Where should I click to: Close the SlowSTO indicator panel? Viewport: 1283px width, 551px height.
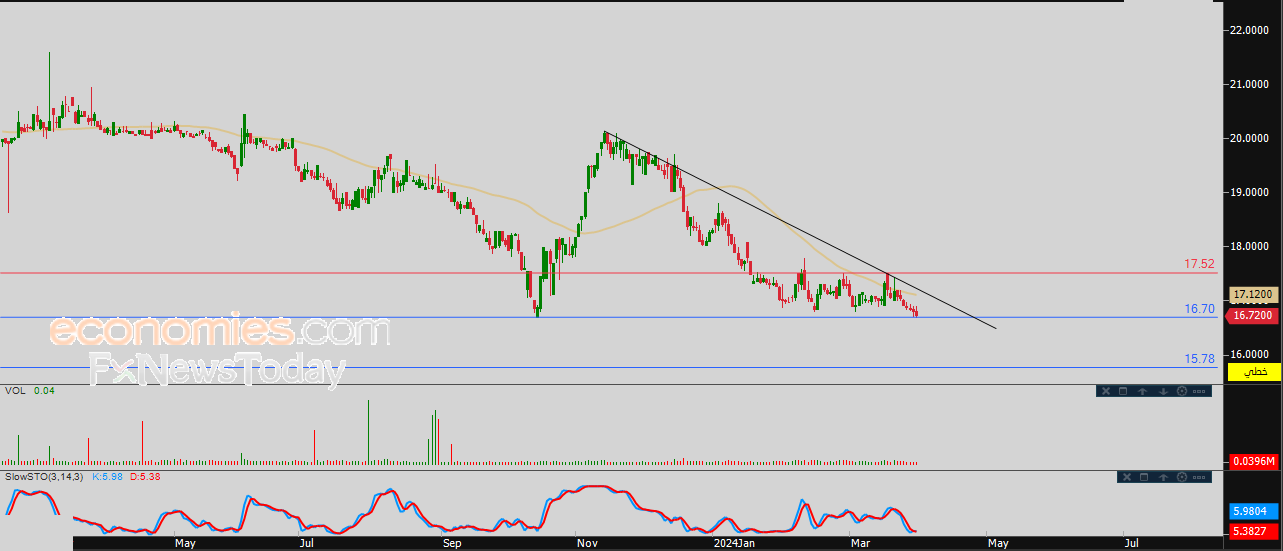pyautogui.click(x=1127, y=477)
